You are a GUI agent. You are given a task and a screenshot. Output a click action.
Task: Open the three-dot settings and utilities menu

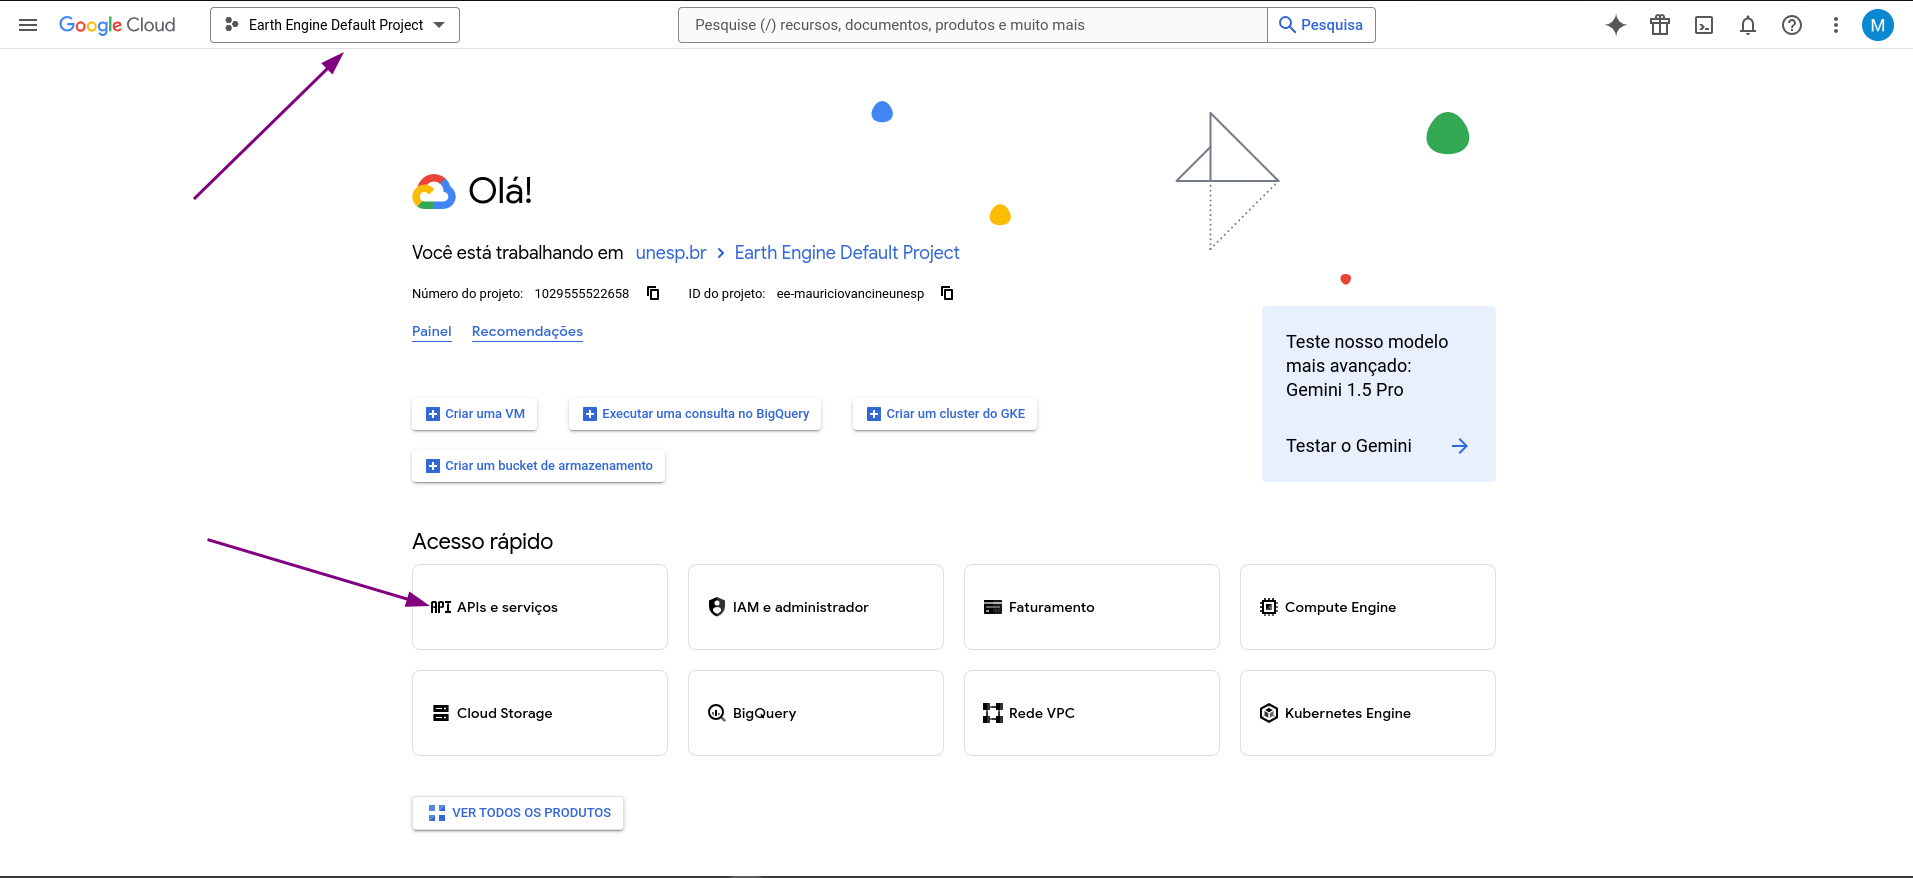pos(1836,25)
